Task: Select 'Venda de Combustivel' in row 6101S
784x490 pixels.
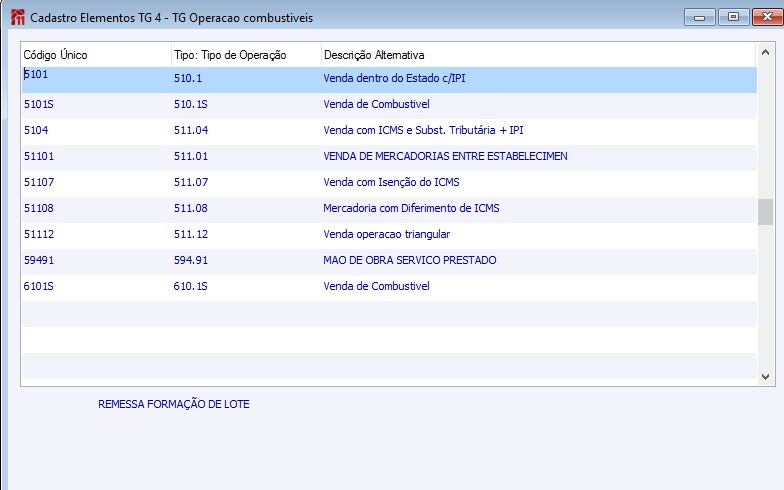Action: 376,286
